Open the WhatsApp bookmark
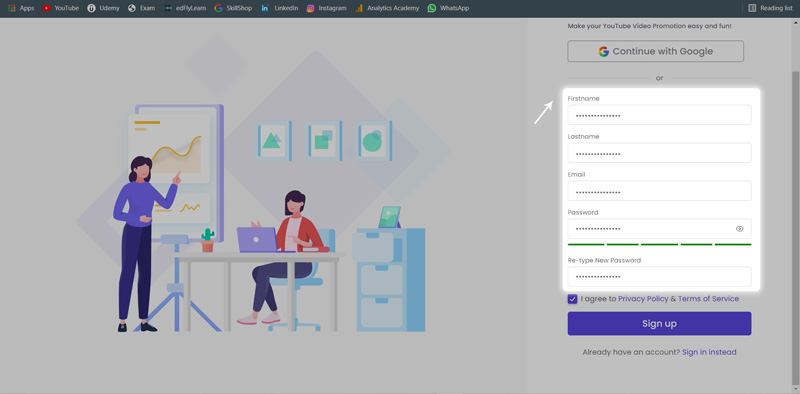The height and width of the screenshot is (394, 800). coord(448,8)
